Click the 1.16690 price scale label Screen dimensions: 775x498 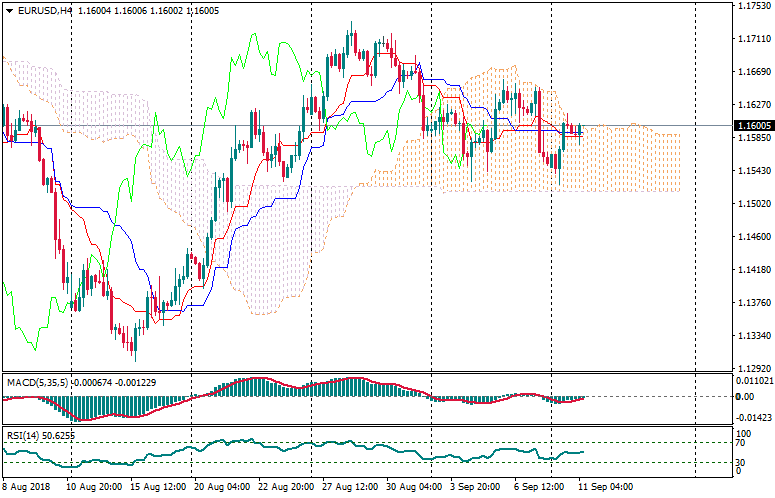[x=752, y=72]
